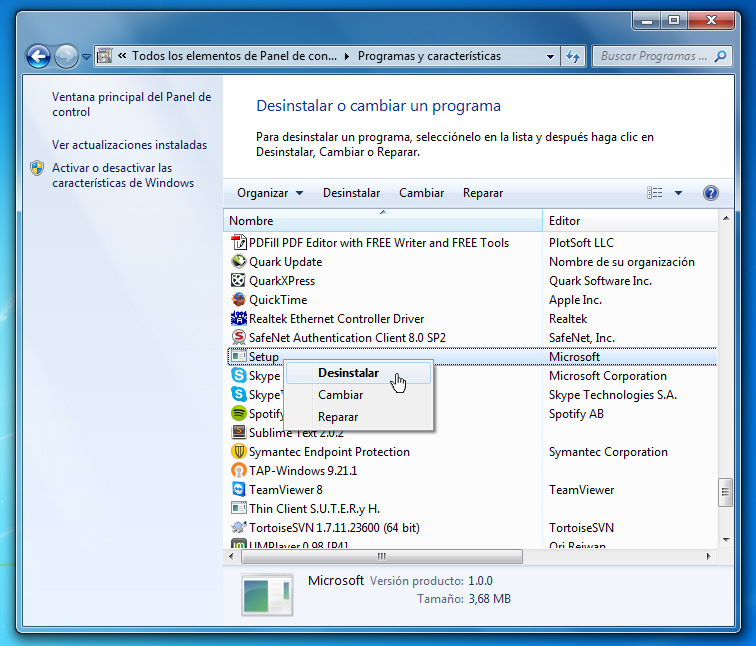Select Reparar in the context menu
The height and width of the screenshot is (646, 756).
[338, 417]
